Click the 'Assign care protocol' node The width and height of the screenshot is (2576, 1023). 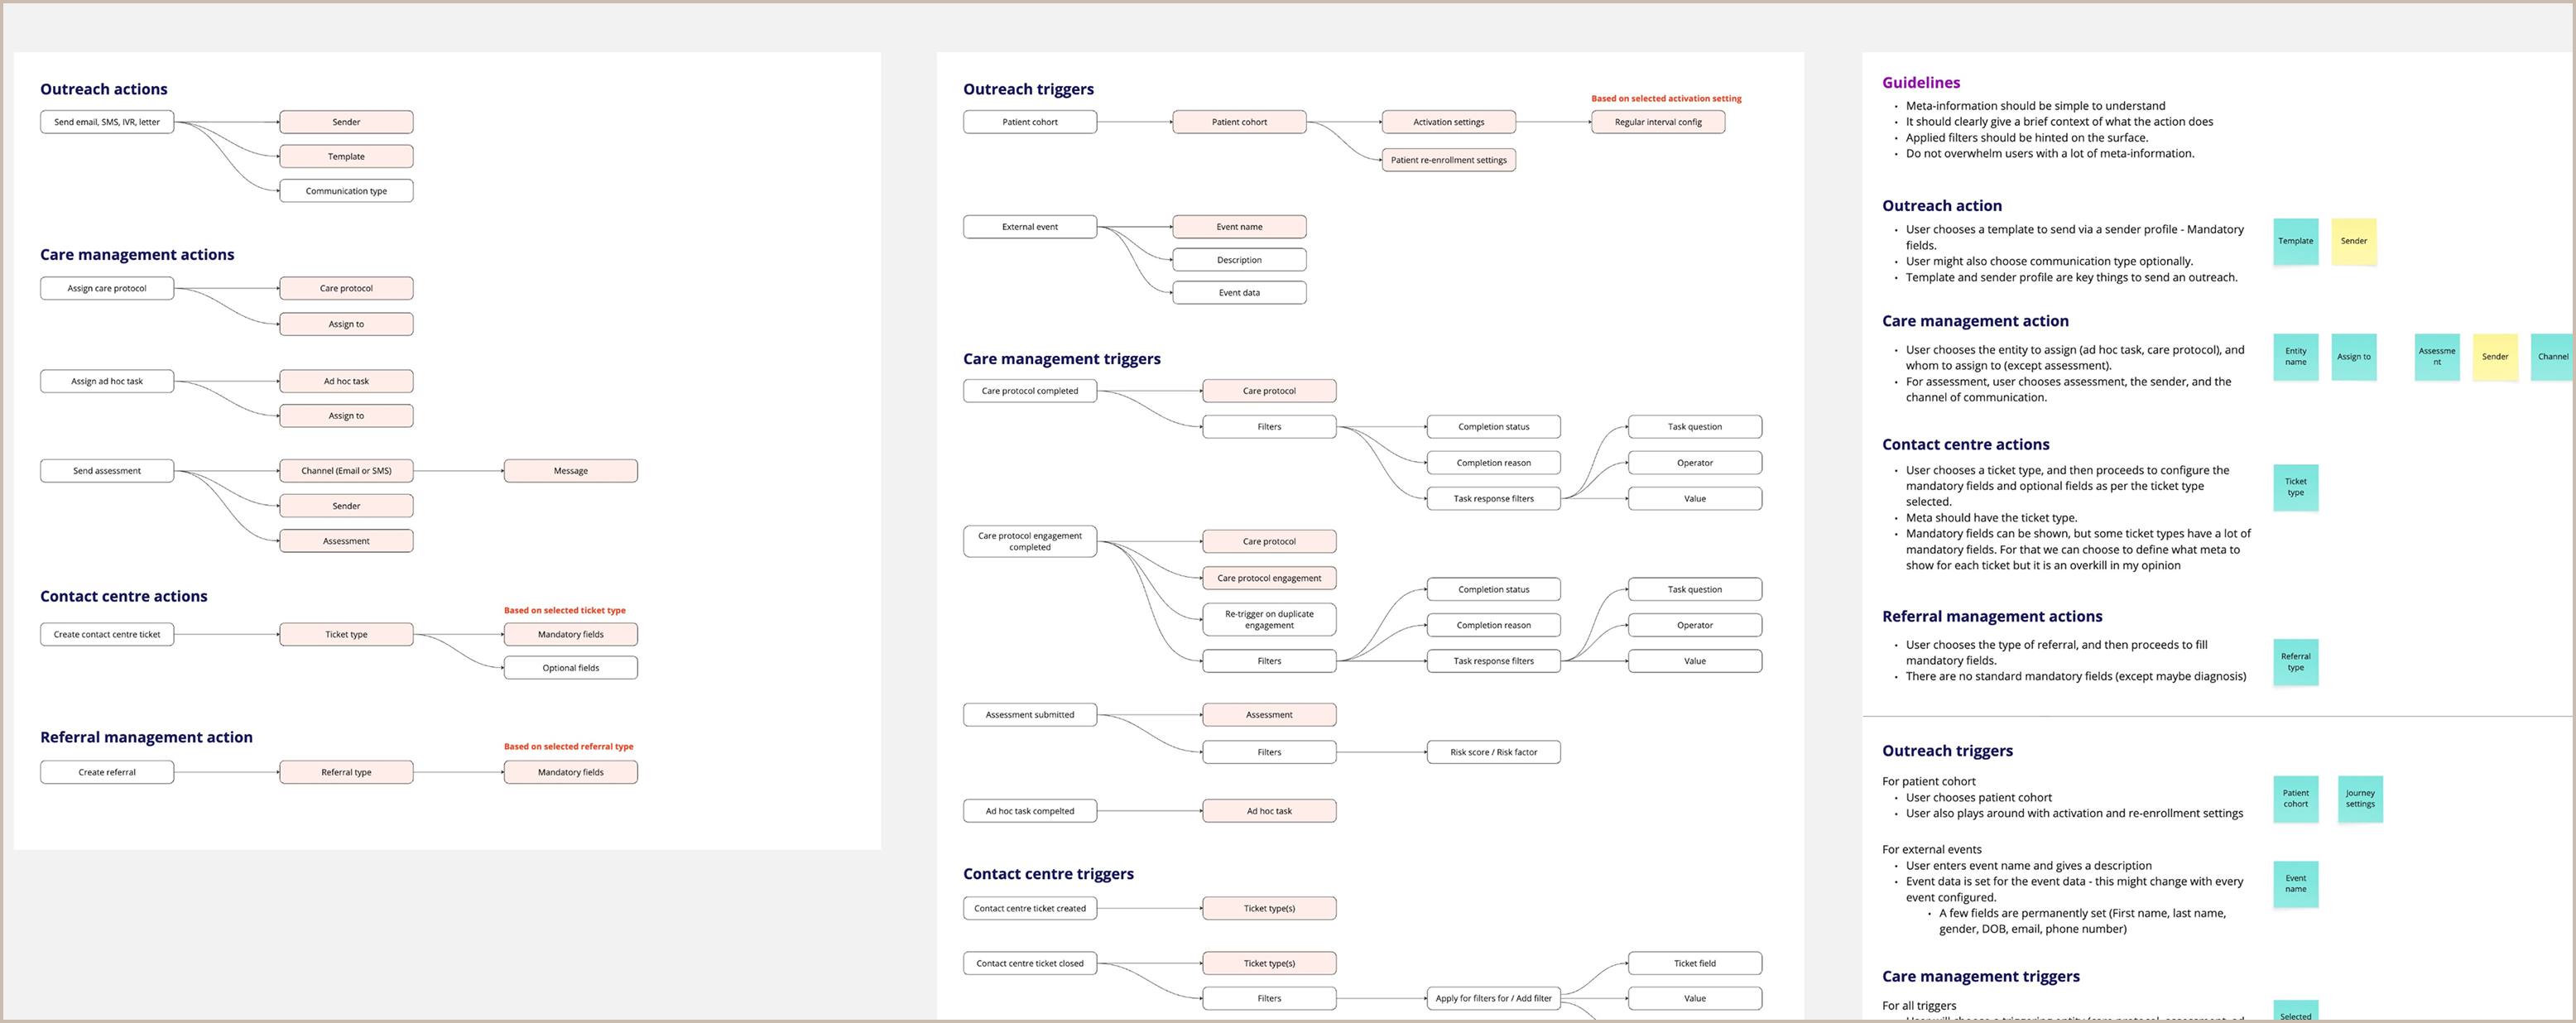pos(107,288)
